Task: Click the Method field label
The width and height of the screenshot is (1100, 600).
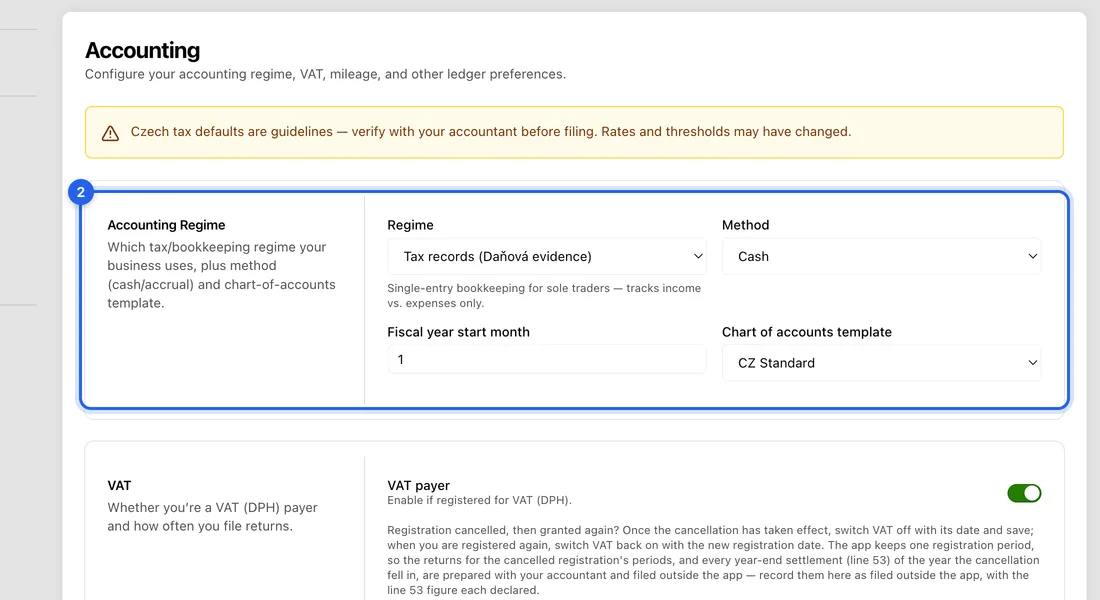Action: pos(745,225)
